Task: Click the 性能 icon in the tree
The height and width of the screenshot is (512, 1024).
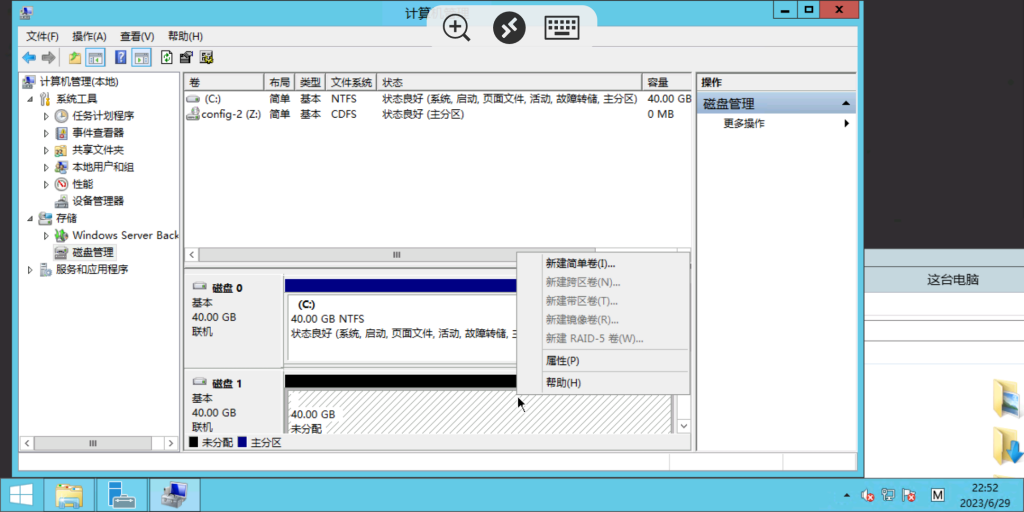Action: tap(61, 184)
